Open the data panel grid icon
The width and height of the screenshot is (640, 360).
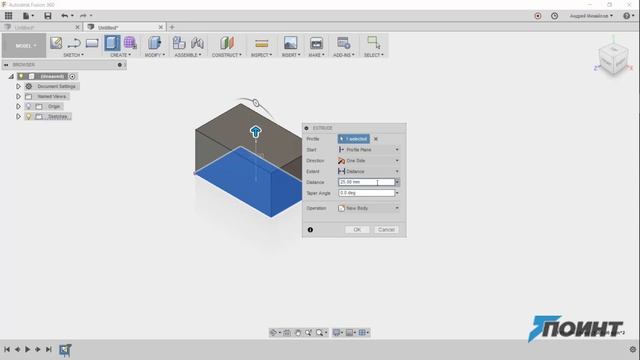[8, 16]
